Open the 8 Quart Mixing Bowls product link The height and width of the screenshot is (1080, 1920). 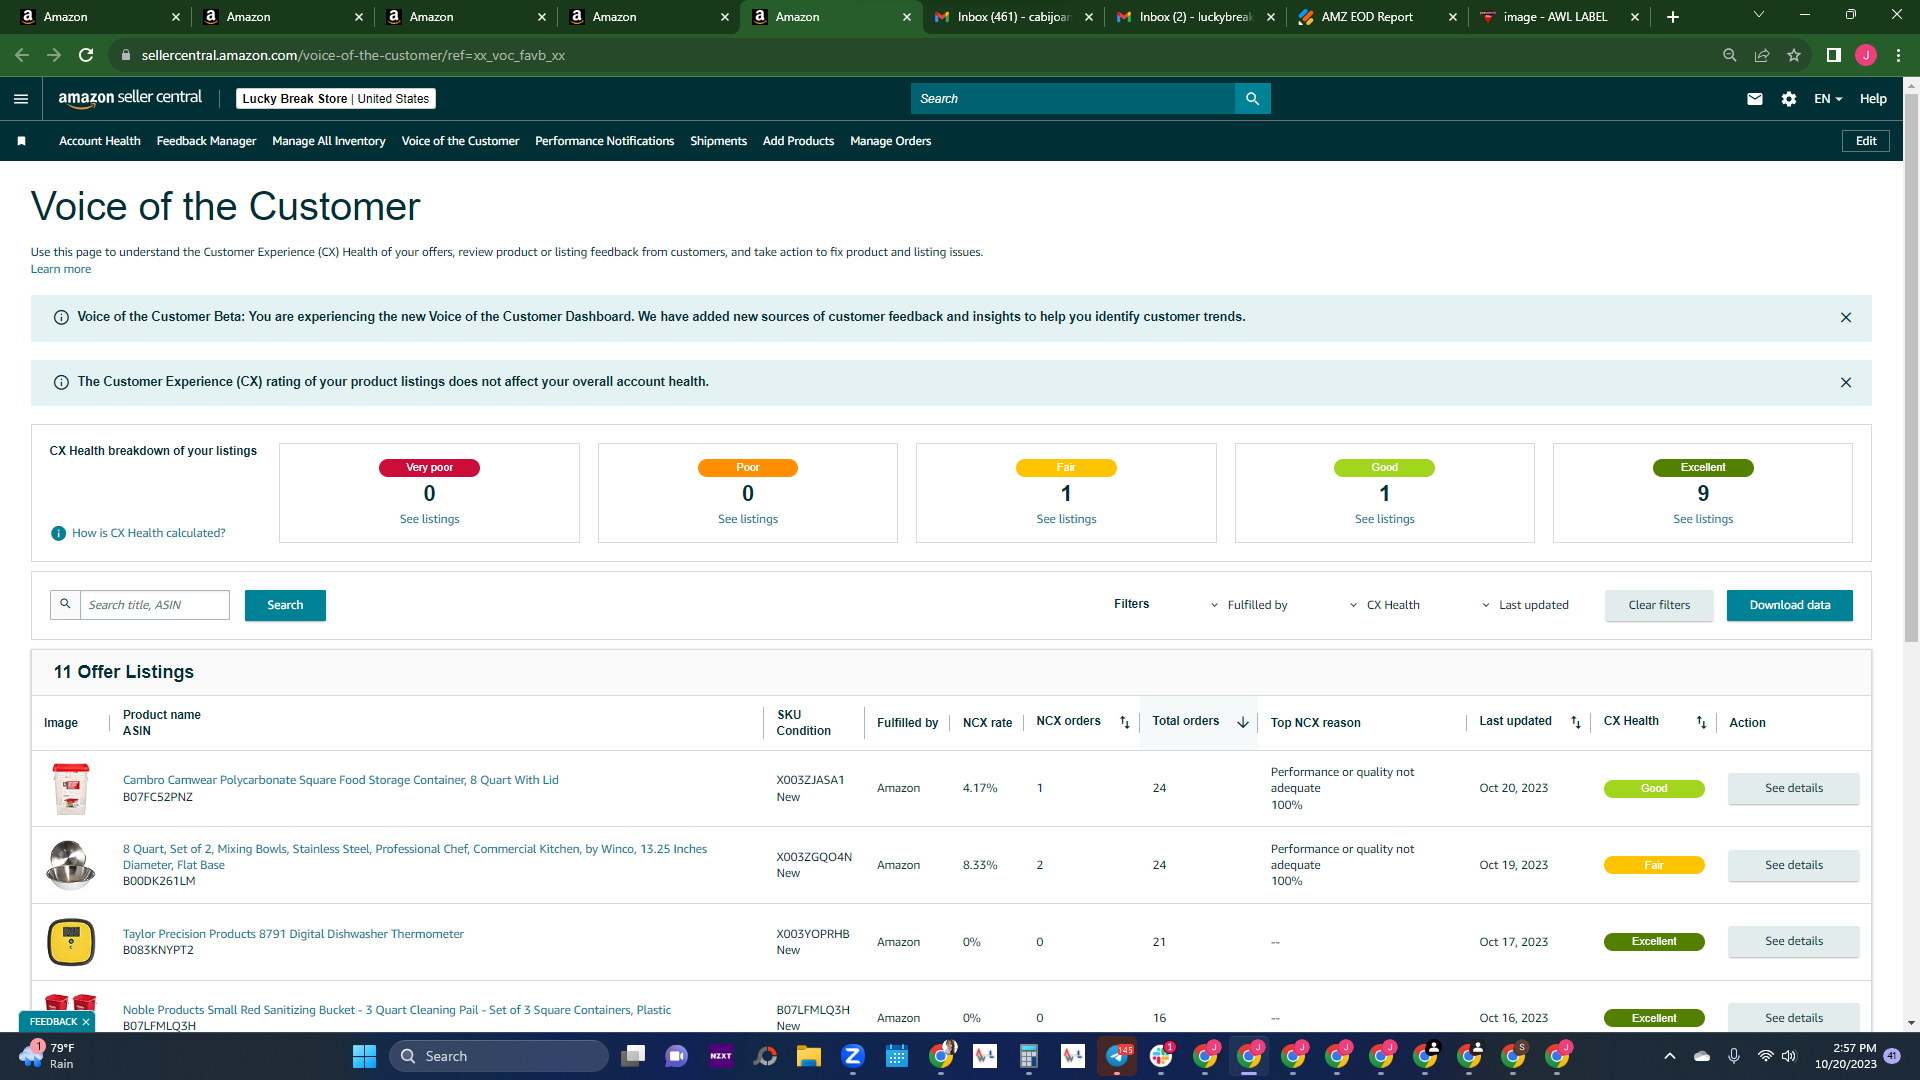click(415, 857)
